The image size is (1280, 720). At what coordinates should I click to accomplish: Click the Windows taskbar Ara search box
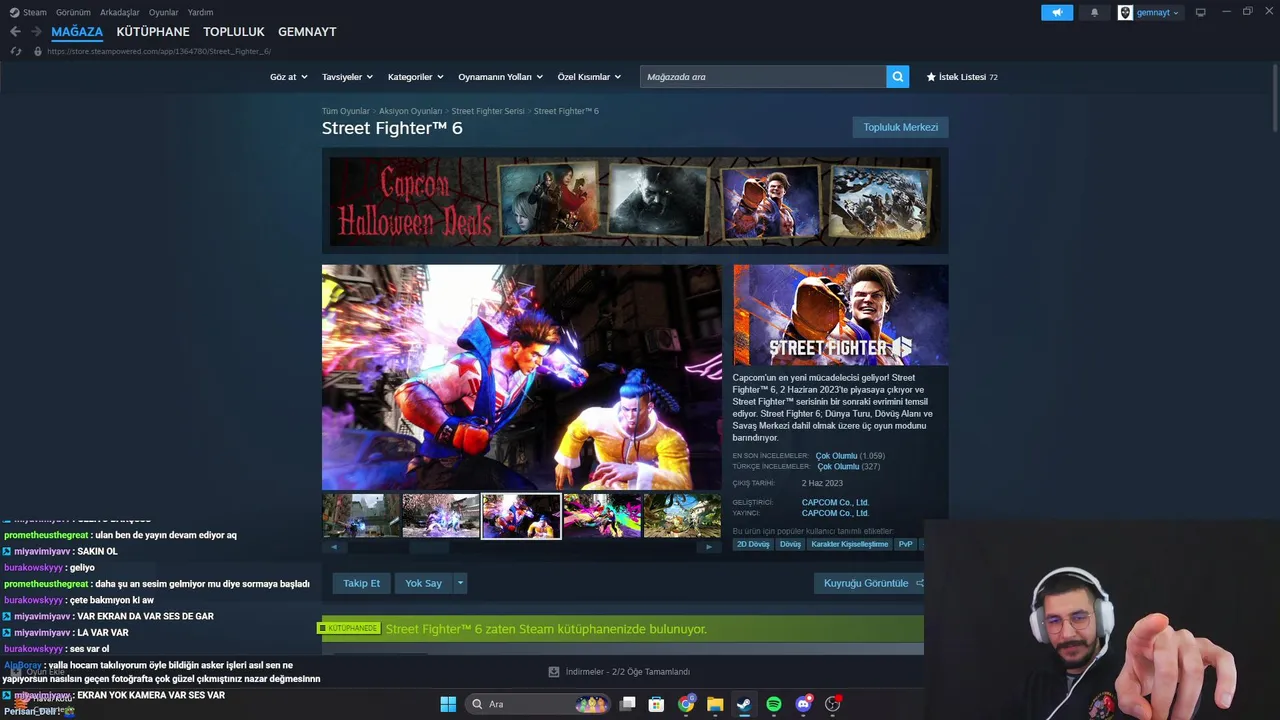pos(540,704)
